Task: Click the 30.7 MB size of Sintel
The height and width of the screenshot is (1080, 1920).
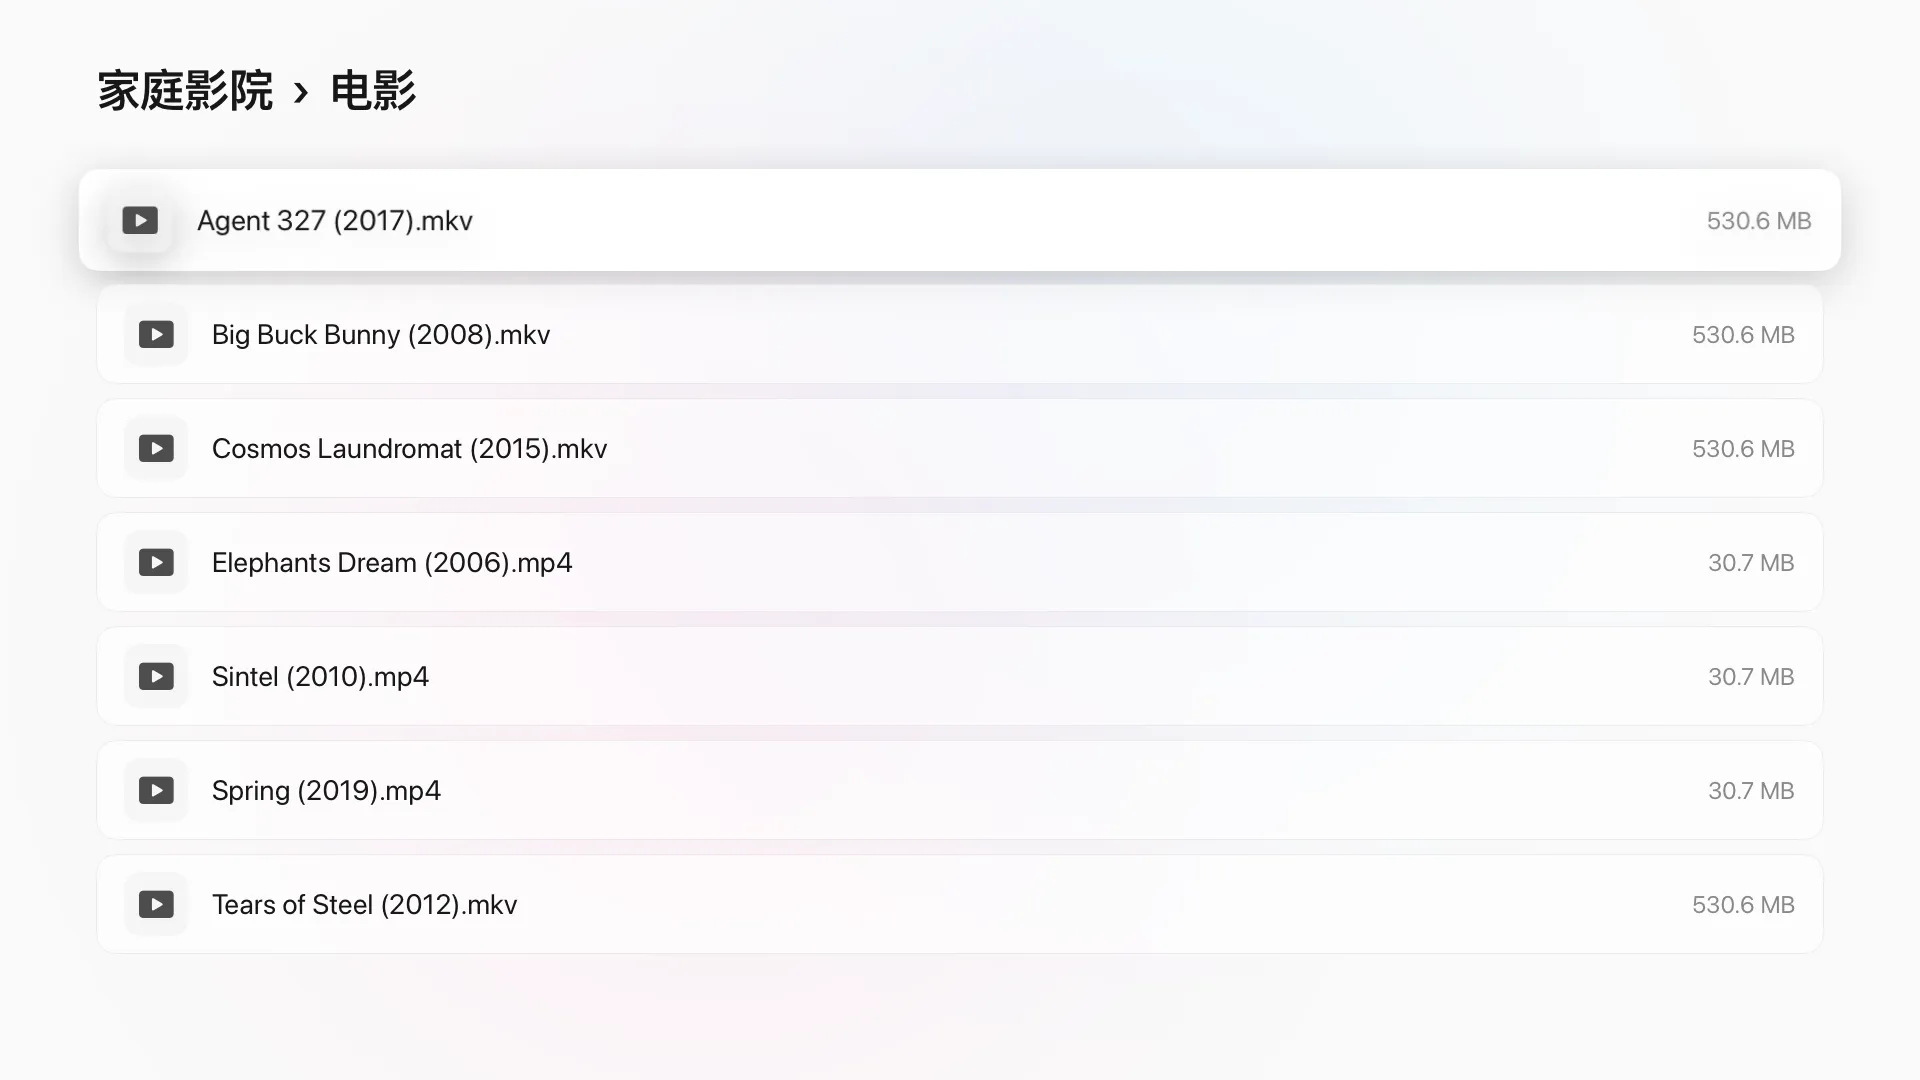Action: (x=1751, y=677)
